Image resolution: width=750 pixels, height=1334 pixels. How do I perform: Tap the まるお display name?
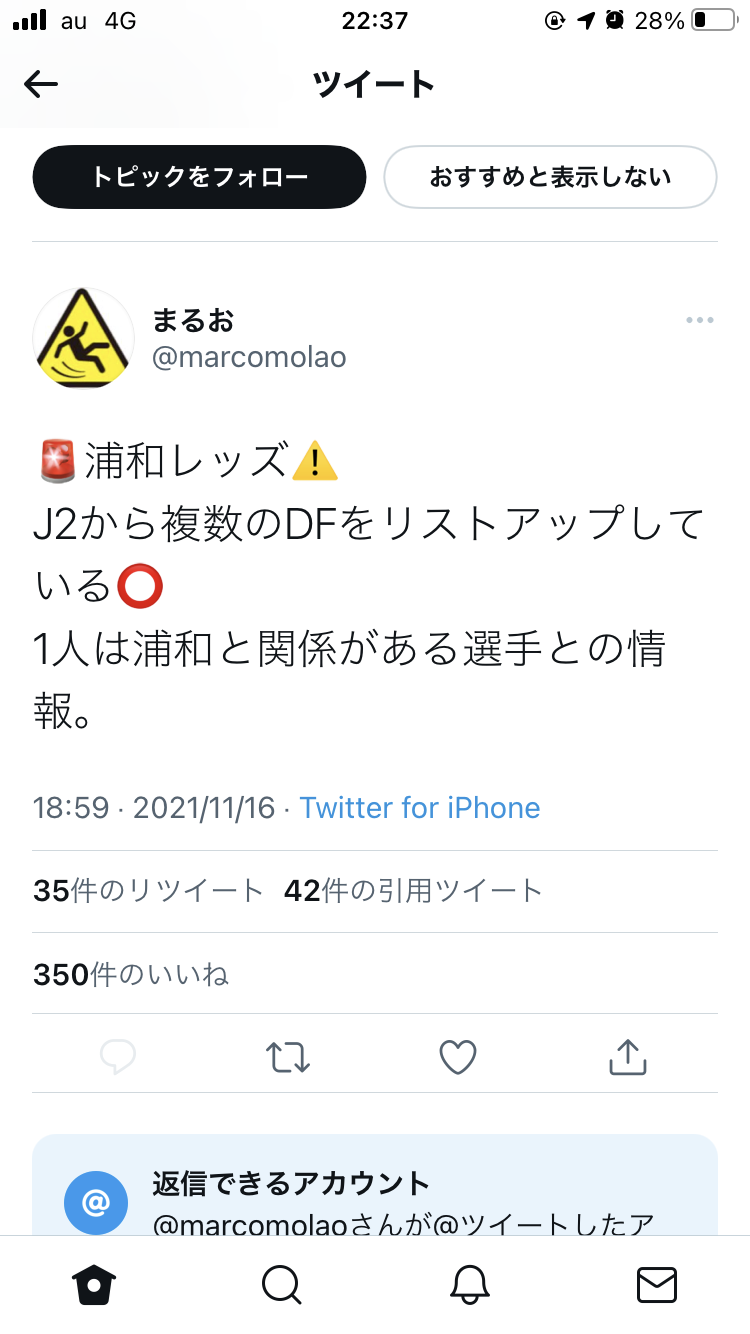pos(193,320)
